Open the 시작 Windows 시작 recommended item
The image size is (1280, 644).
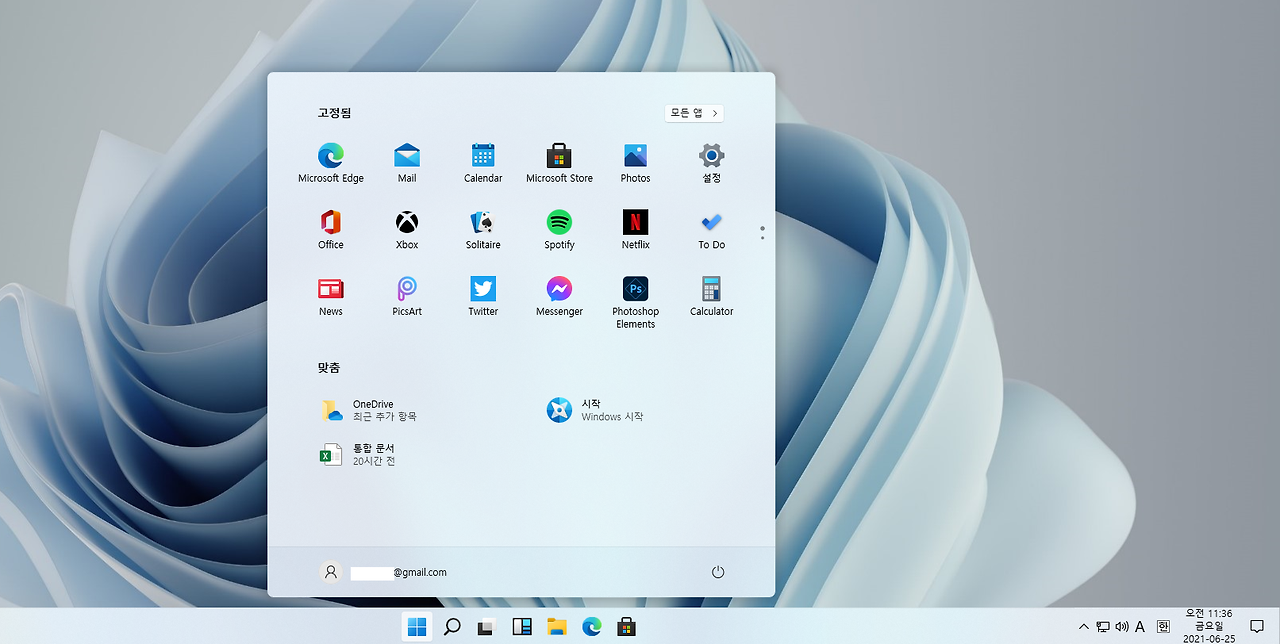tap(596, 410)
